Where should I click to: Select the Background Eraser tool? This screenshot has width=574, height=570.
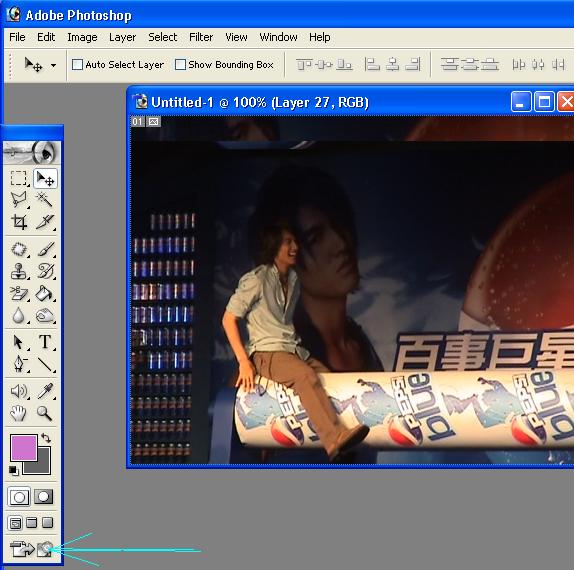(x=18, y=293)
